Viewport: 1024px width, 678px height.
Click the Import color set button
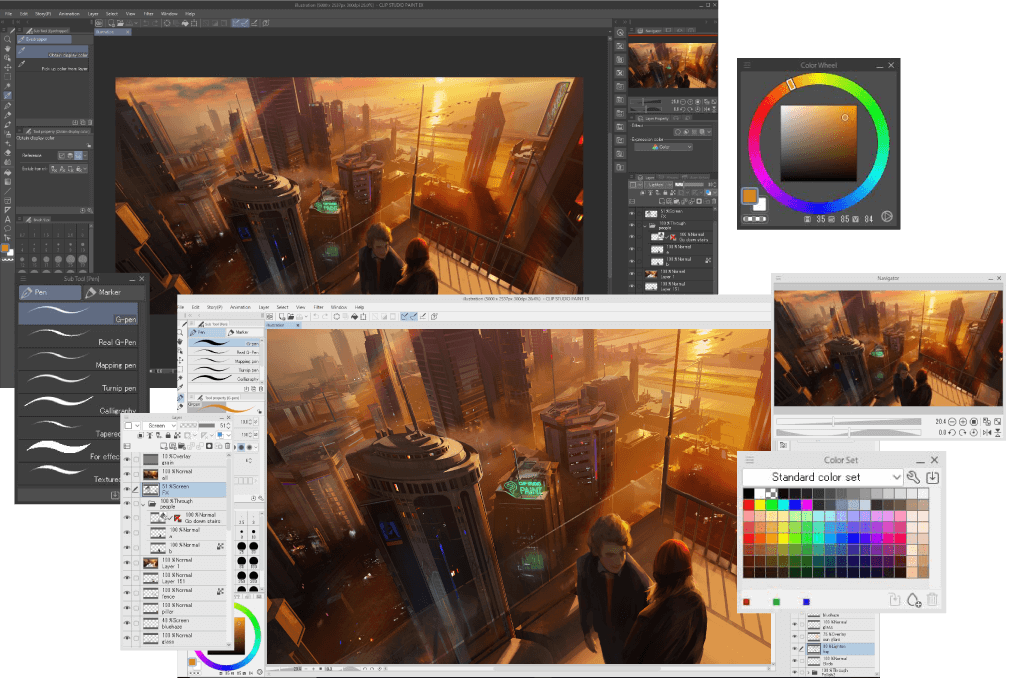coord(933,477)
